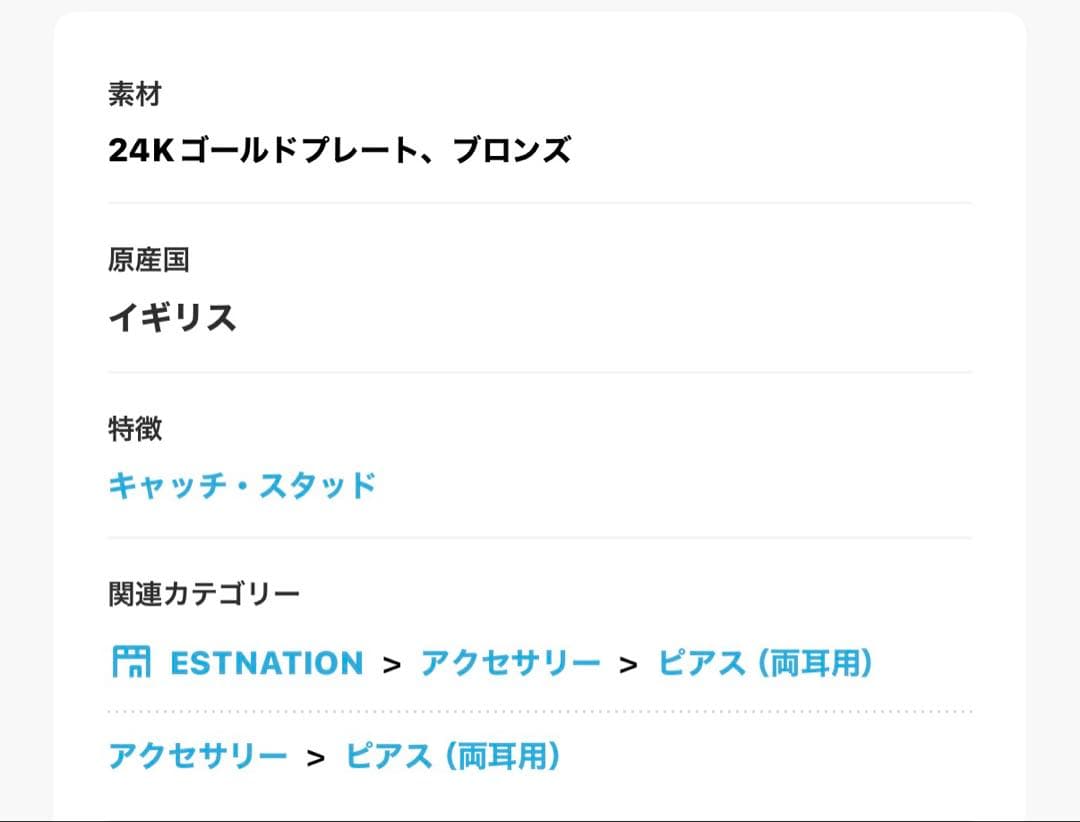Viewport: 1080px width, 822px height.
Task: Click the arrow right after ESTNATION
Action: tap(392, 664)
